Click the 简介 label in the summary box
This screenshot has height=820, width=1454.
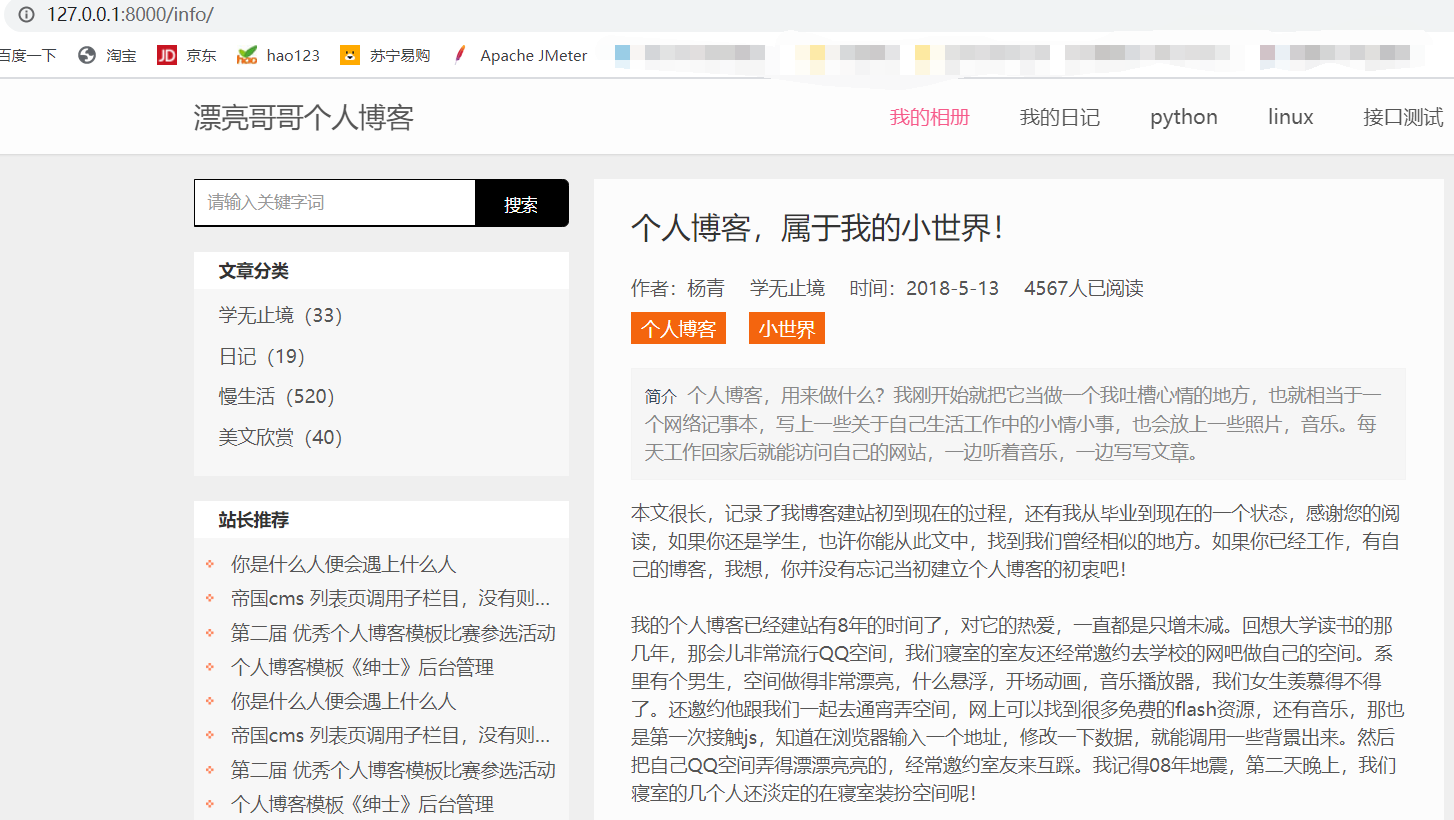pyautogui.click(x=661, y=397)
